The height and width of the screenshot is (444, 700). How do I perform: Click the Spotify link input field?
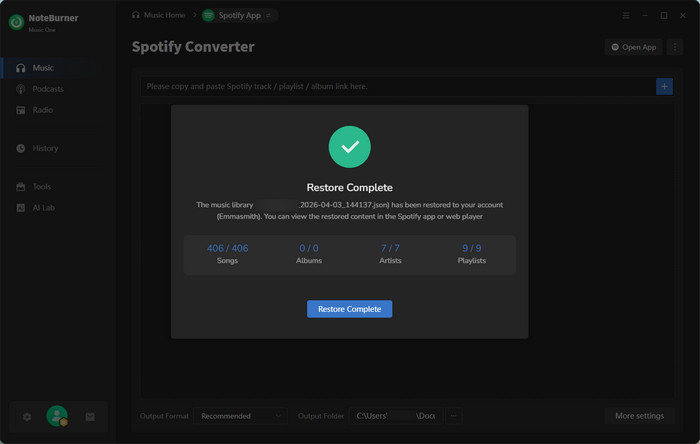[395, 87]
